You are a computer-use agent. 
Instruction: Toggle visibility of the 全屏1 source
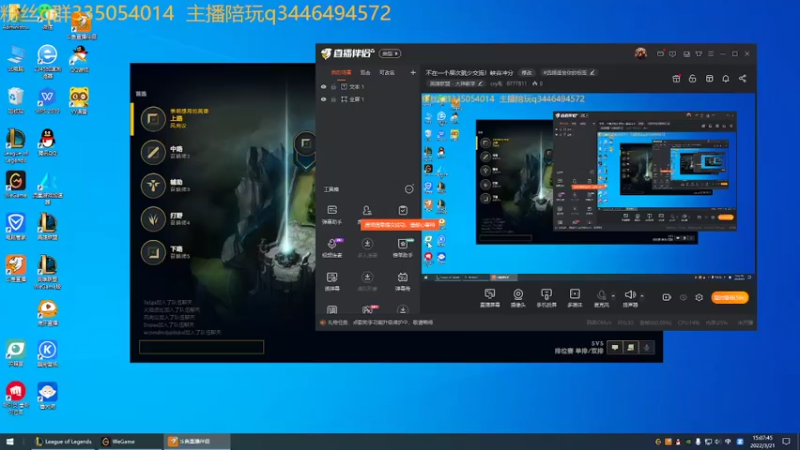tap(323, 99)
